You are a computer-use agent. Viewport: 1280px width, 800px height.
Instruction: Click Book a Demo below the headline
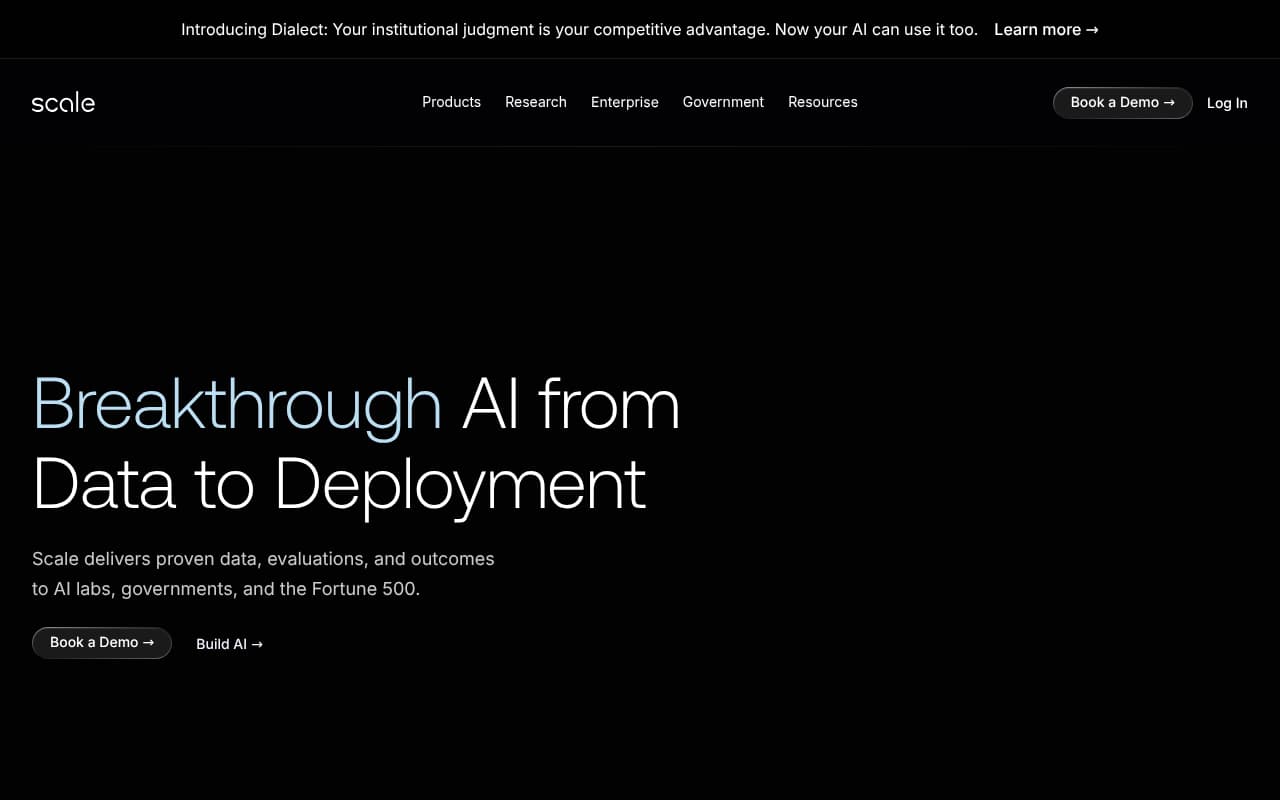[x=102, y=643]
